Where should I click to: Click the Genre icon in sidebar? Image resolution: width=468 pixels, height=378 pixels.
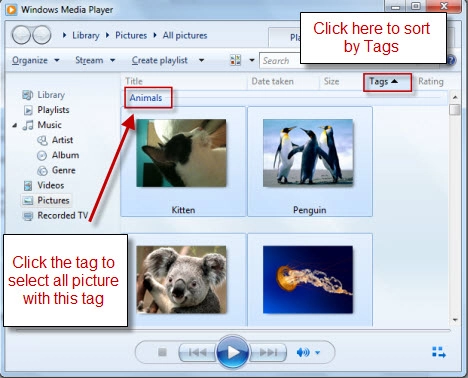pos(42,171)
